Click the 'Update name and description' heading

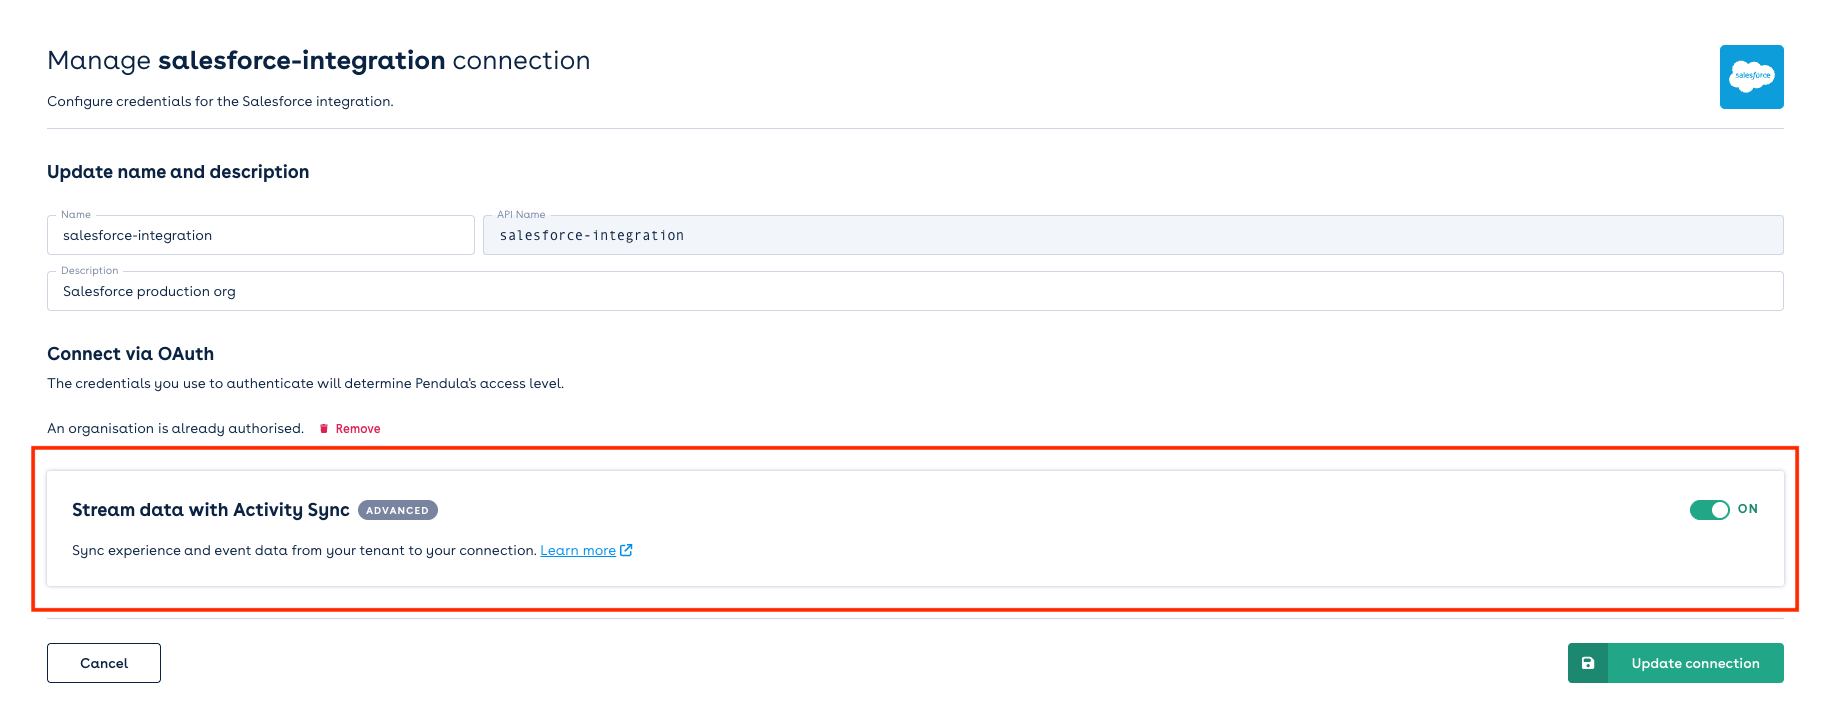pos(178,172)
